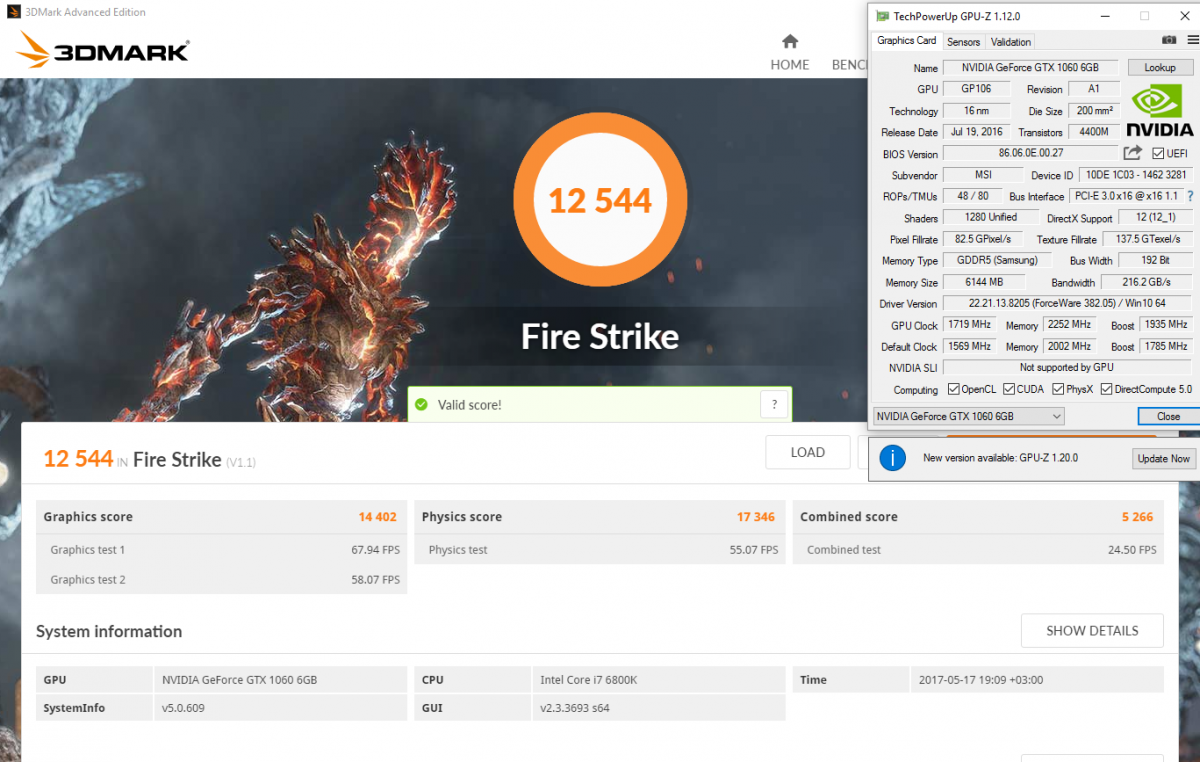Take a GPU-Z screenshot with camera icon

click(x=1168, y=41)
